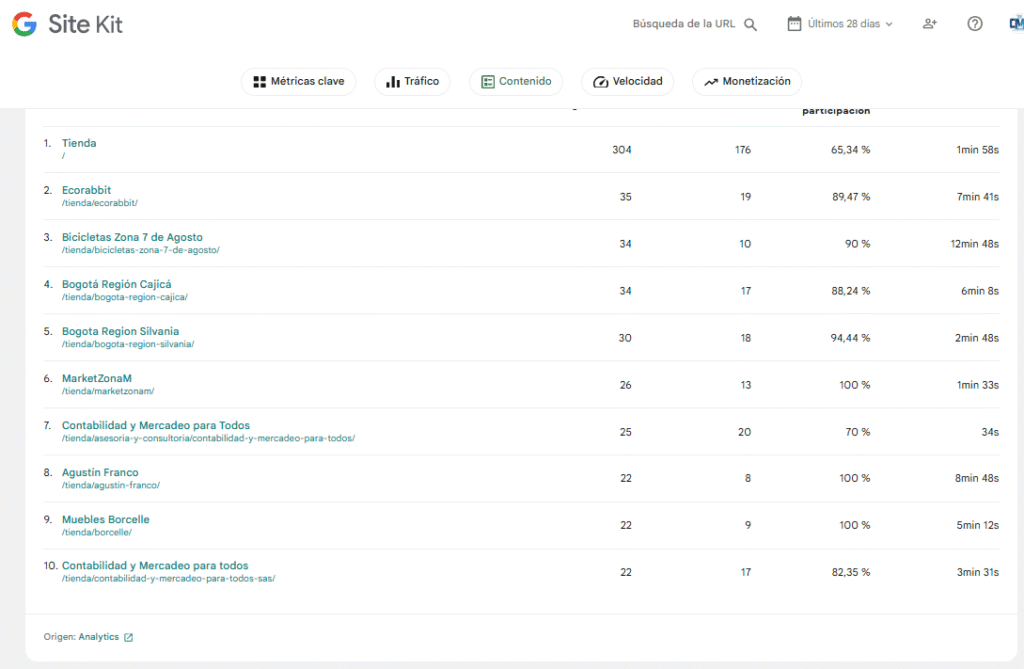Click the /tienda/ecorabbit/ URL text

click(100, 203)
